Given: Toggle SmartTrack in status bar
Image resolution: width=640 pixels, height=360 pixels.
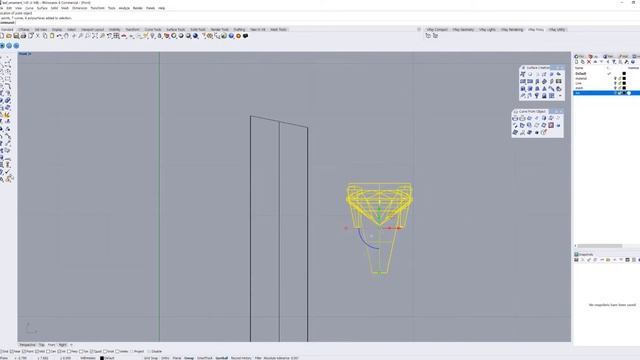Looking at the screenshot, I should (x=205, y=358).
